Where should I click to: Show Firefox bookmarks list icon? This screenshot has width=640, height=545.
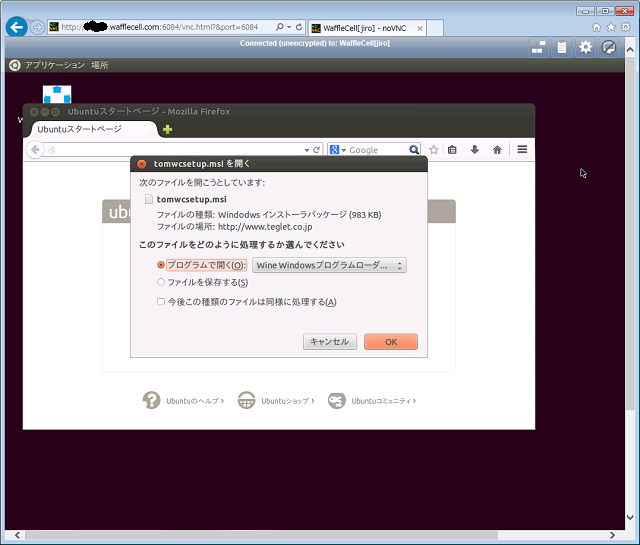pyautogui.click(x=452, y=150)
